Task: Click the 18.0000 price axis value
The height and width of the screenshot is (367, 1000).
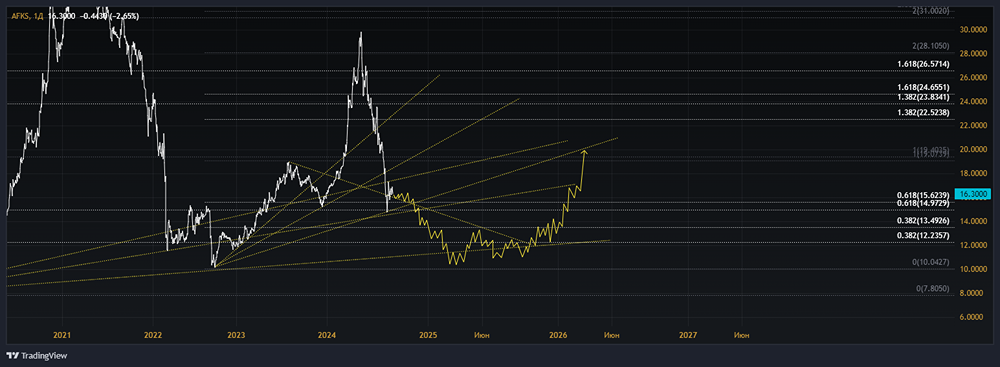Action: pyautogui.click(x=974, y=174)
